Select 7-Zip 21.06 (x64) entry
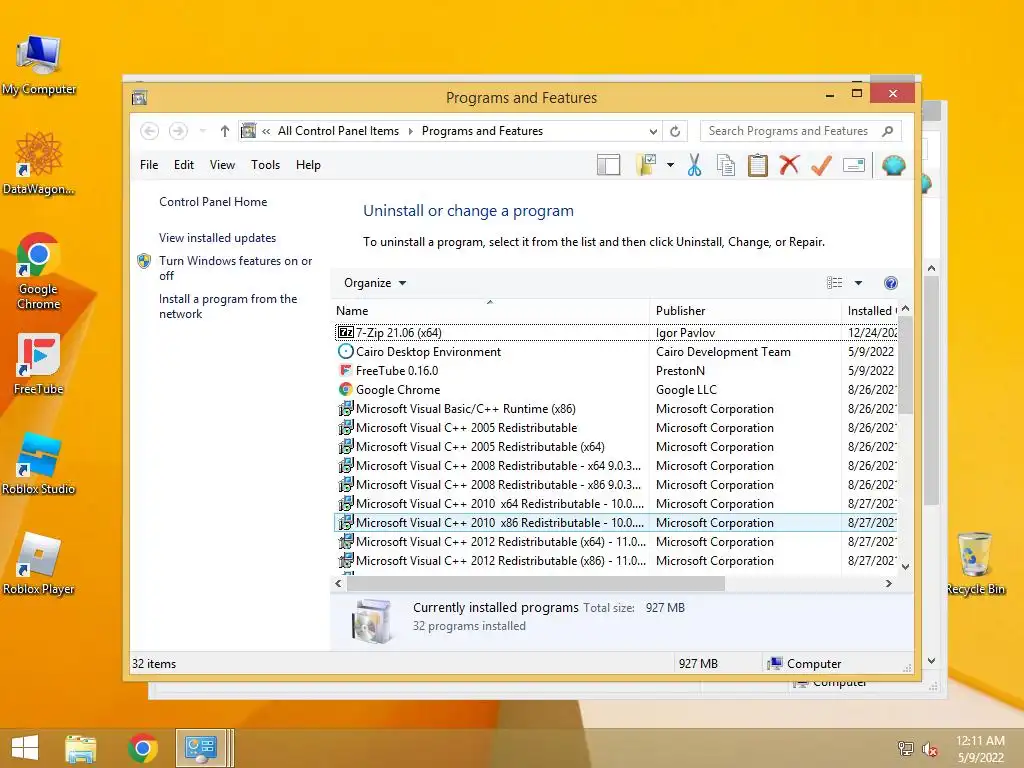1024x768 pixels. click(616, 332)
